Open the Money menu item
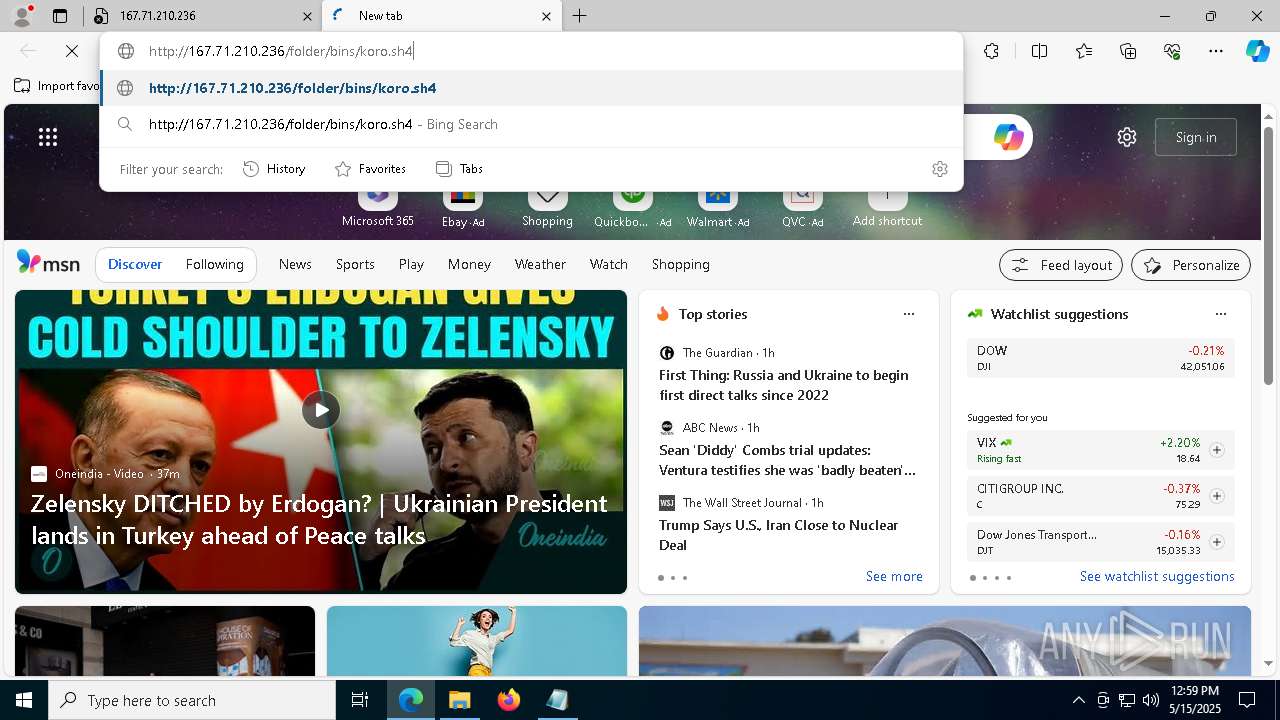The height and width of the screenshot is (720, 1280). pos(469,264)
